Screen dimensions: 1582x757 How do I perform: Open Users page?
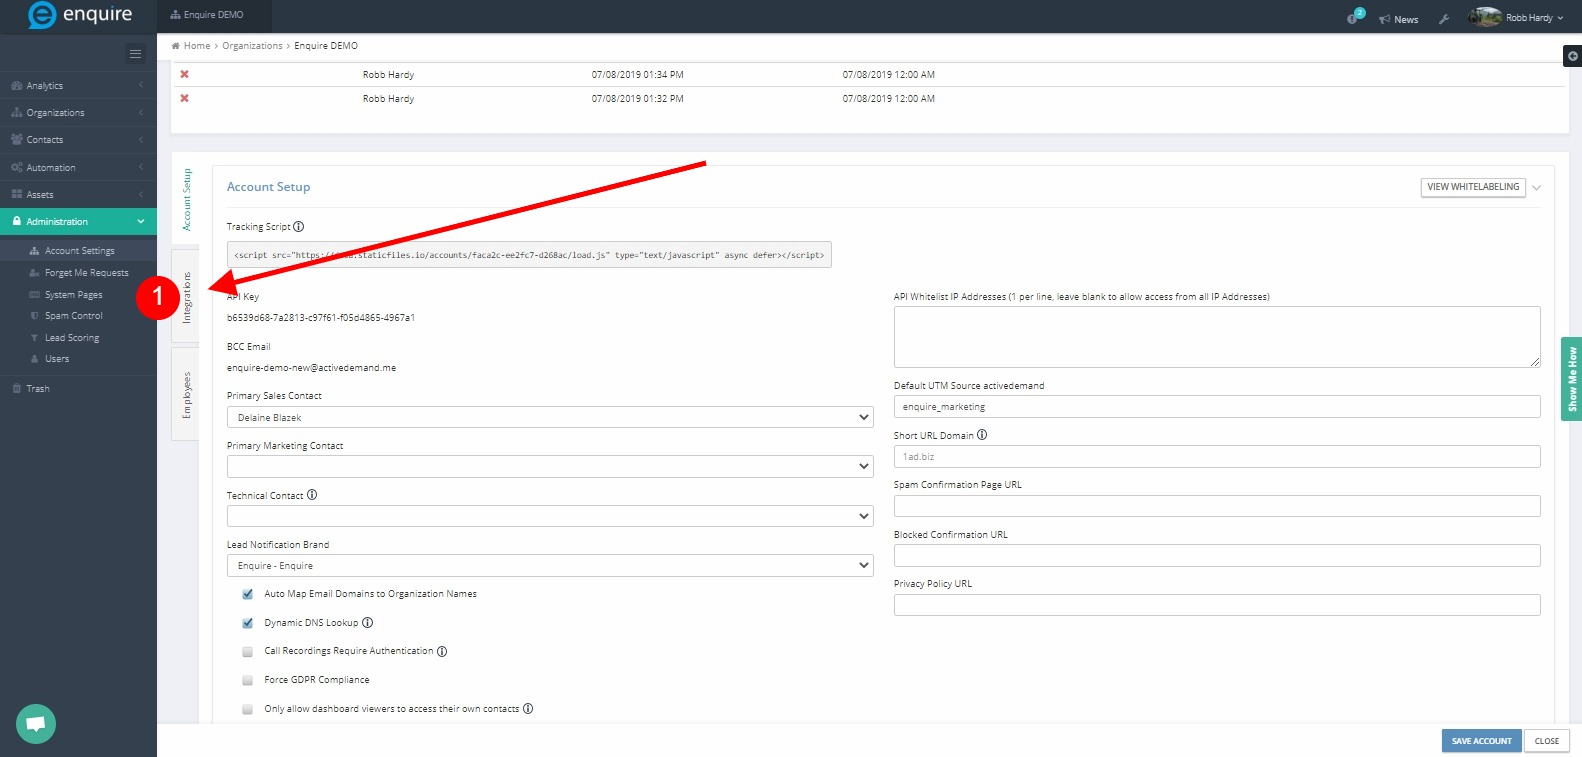pos(57,359)
